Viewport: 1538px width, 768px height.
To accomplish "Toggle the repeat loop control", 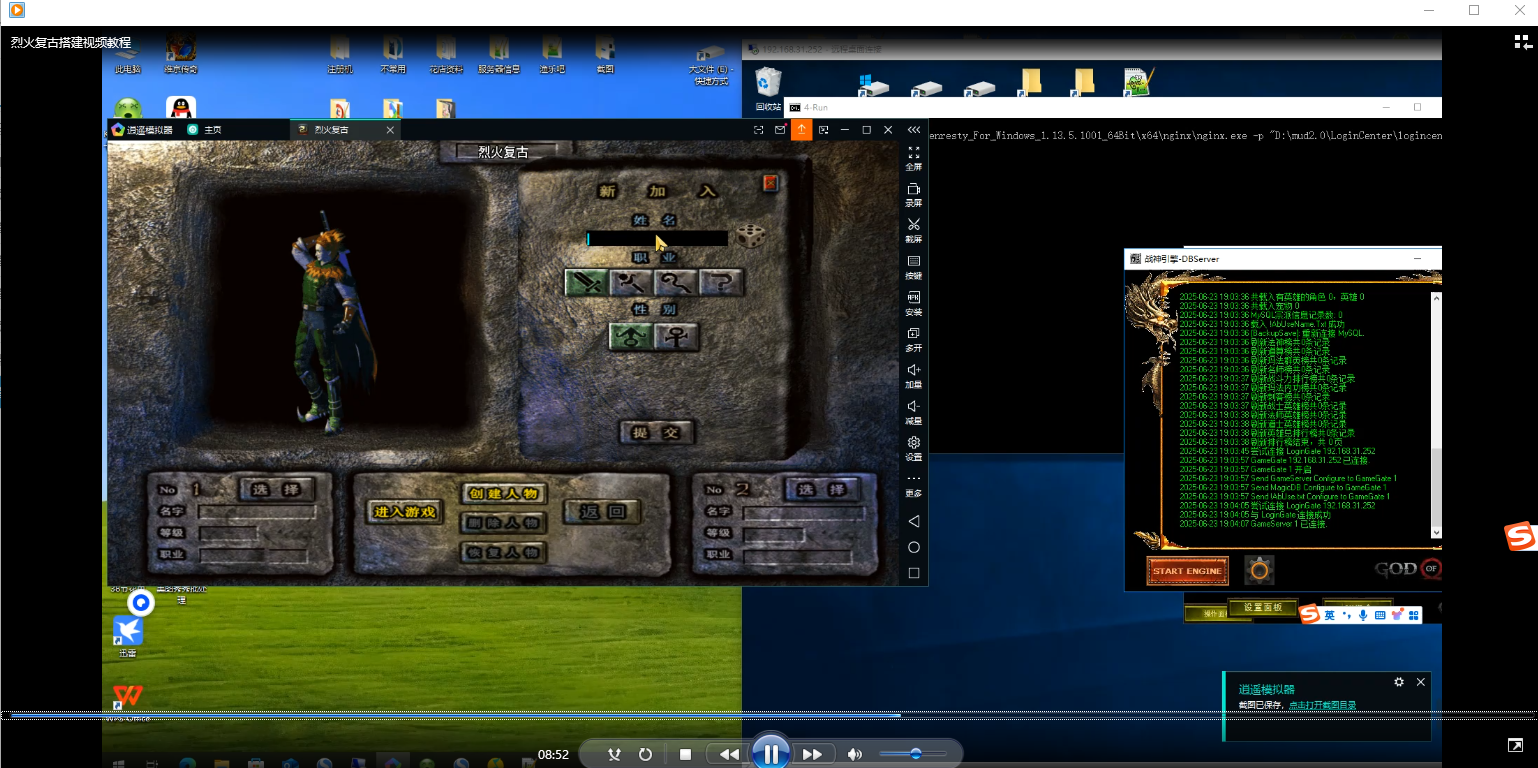I will (645, 754).
